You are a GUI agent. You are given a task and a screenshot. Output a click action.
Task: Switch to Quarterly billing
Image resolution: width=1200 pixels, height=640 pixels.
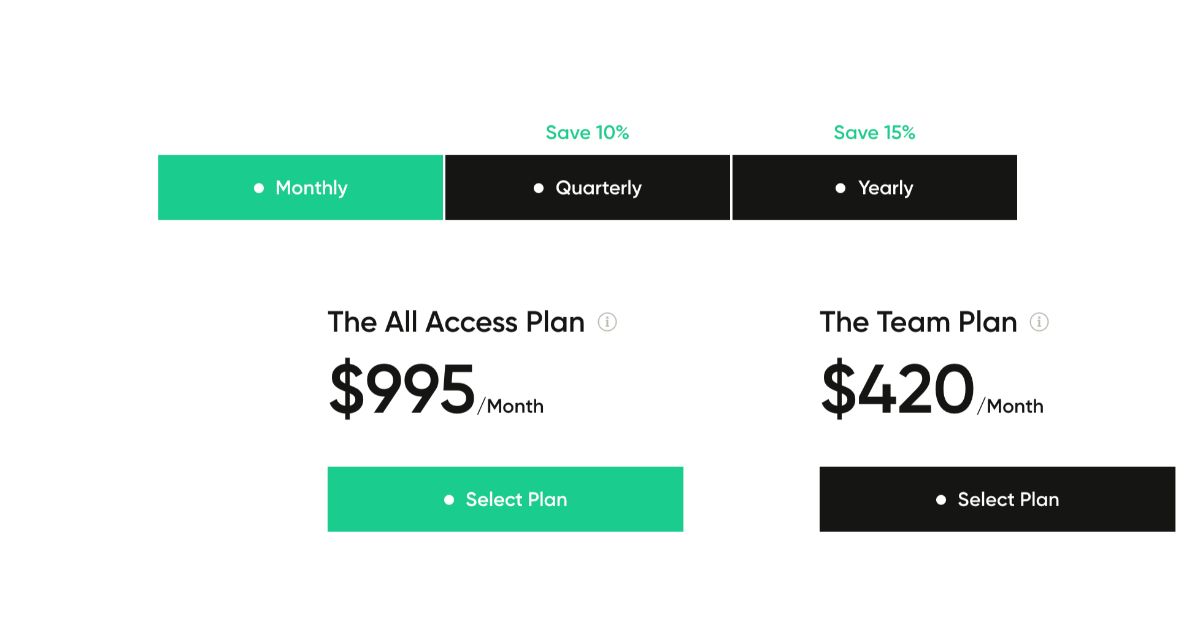(588, 188)
